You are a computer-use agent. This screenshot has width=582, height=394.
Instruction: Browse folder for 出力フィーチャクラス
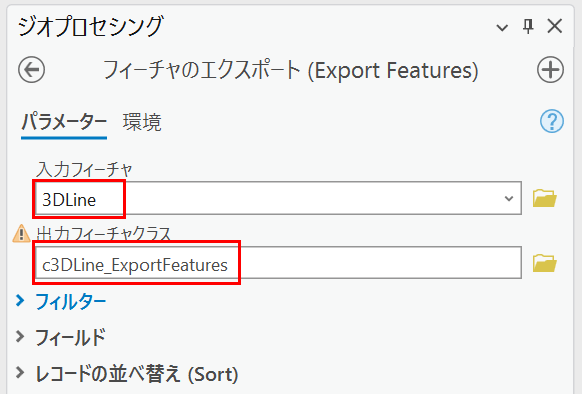[x=545, y=263]
